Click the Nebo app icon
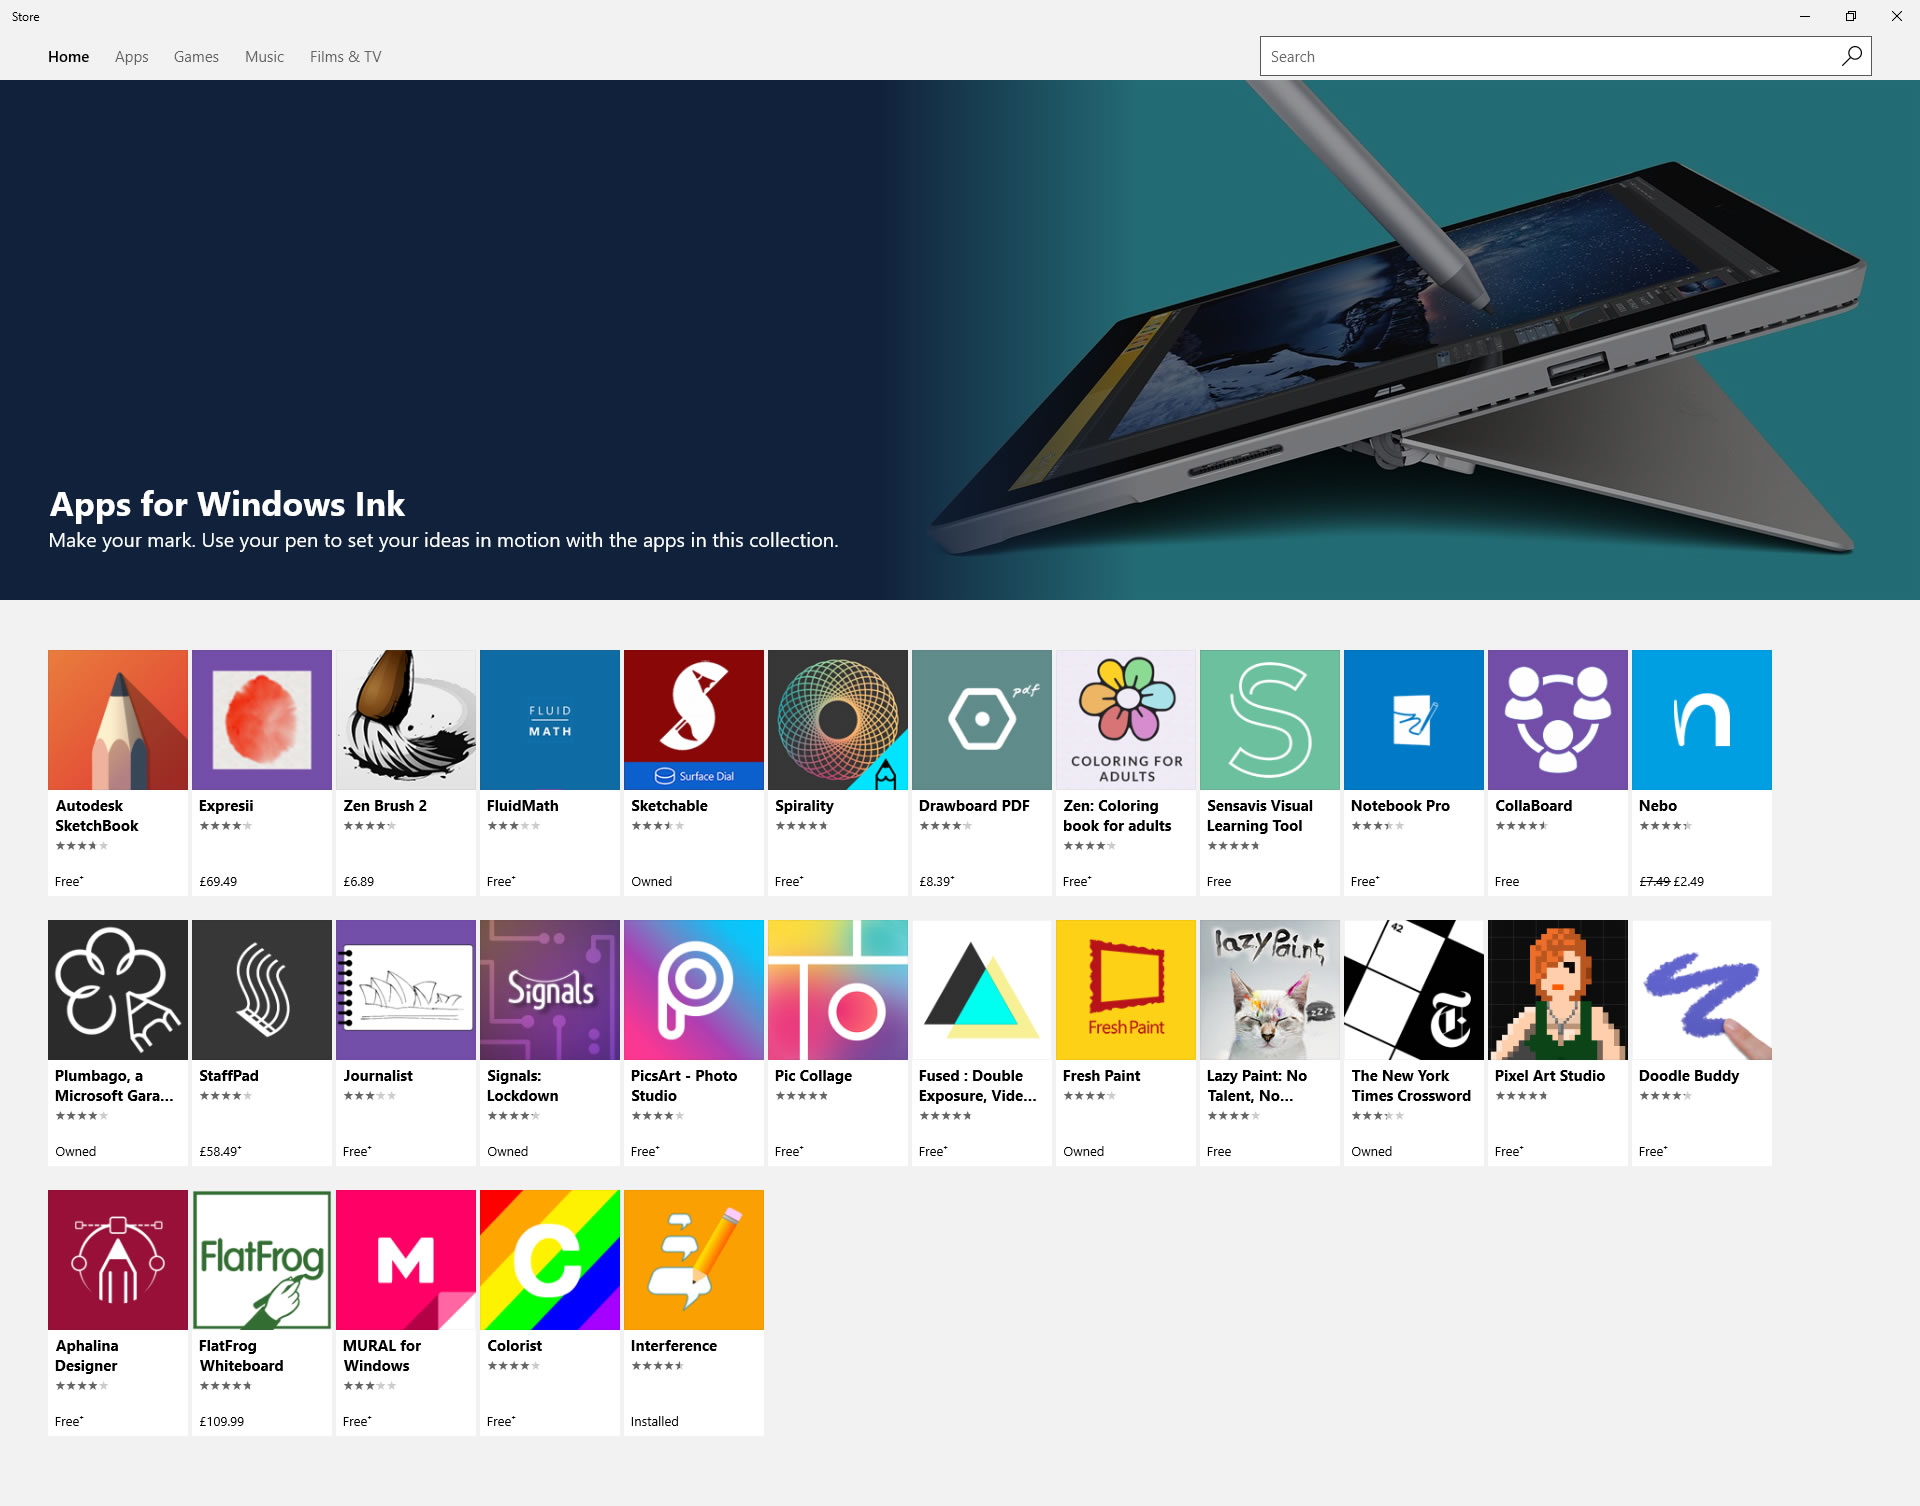The height and width of the screenshot is (1506, 1920). (x=1702, y=720)
